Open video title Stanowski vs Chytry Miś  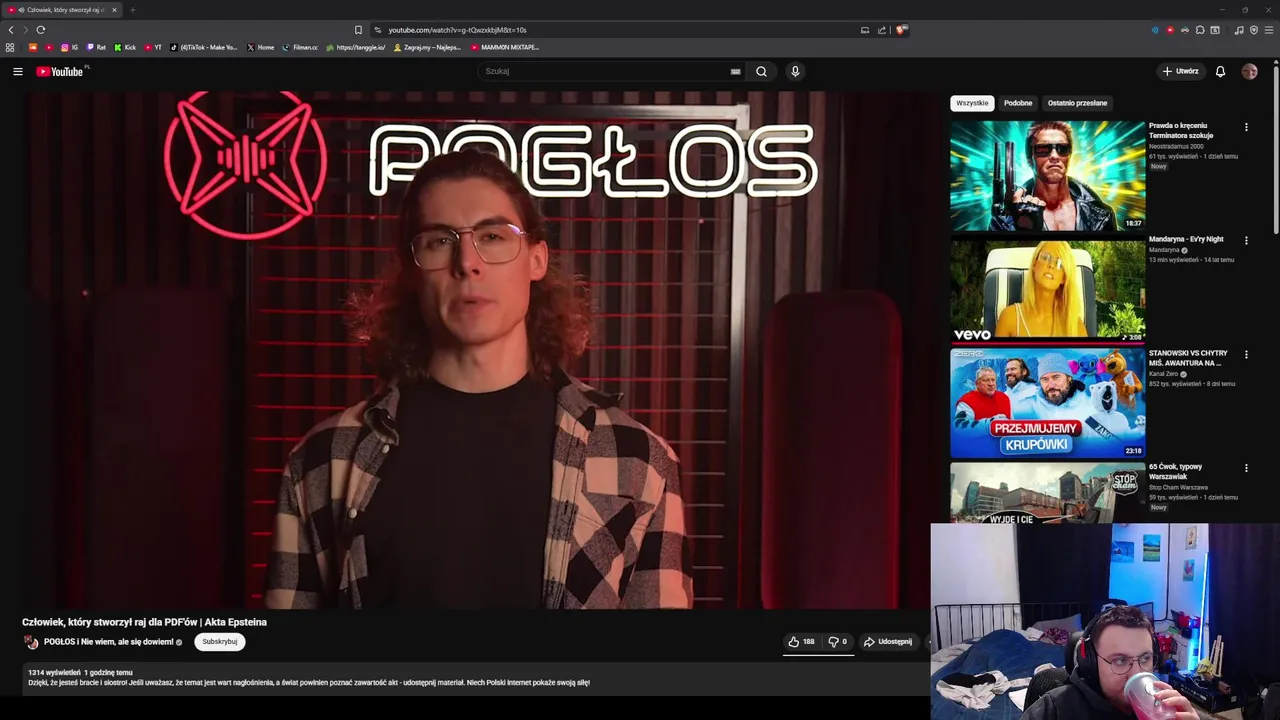coord(1188,358)
